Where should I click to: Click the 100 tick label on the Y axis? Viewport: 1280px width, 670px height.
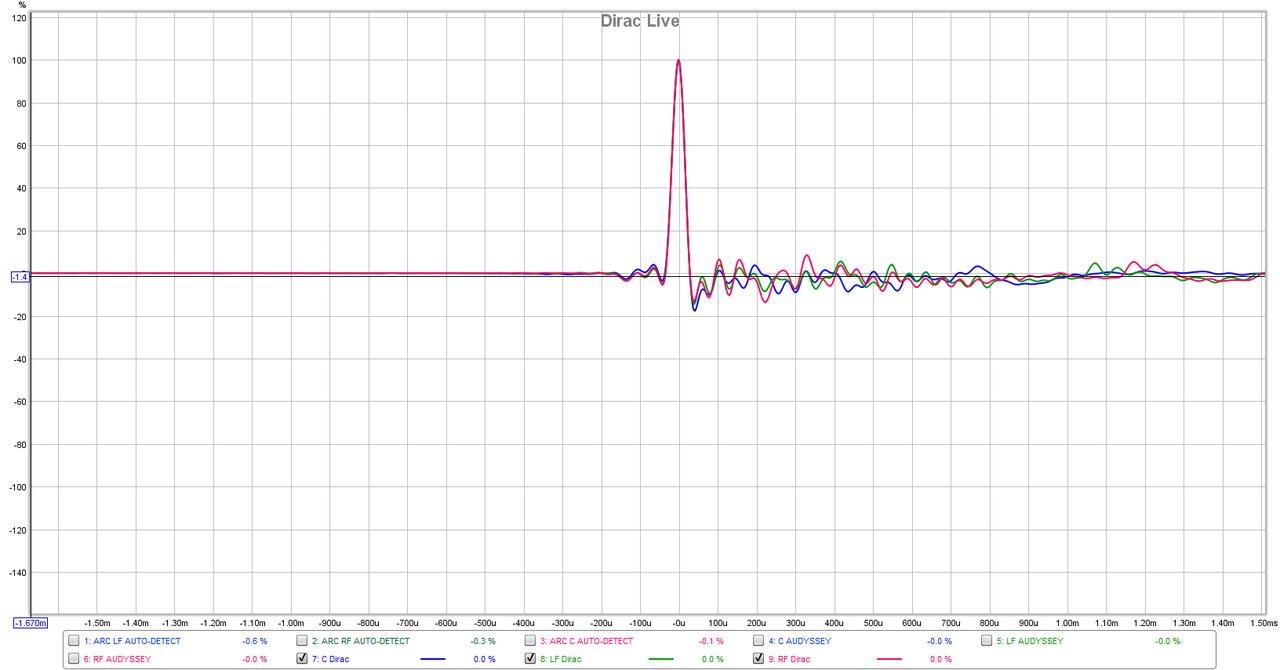coord(20,60)
